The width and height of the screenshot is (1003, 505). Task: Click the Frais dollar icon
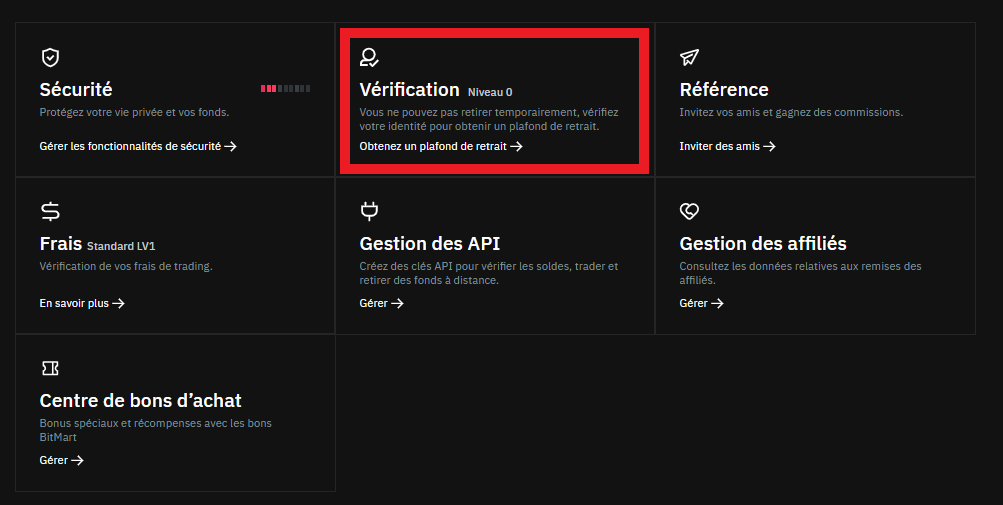[50, 211]
